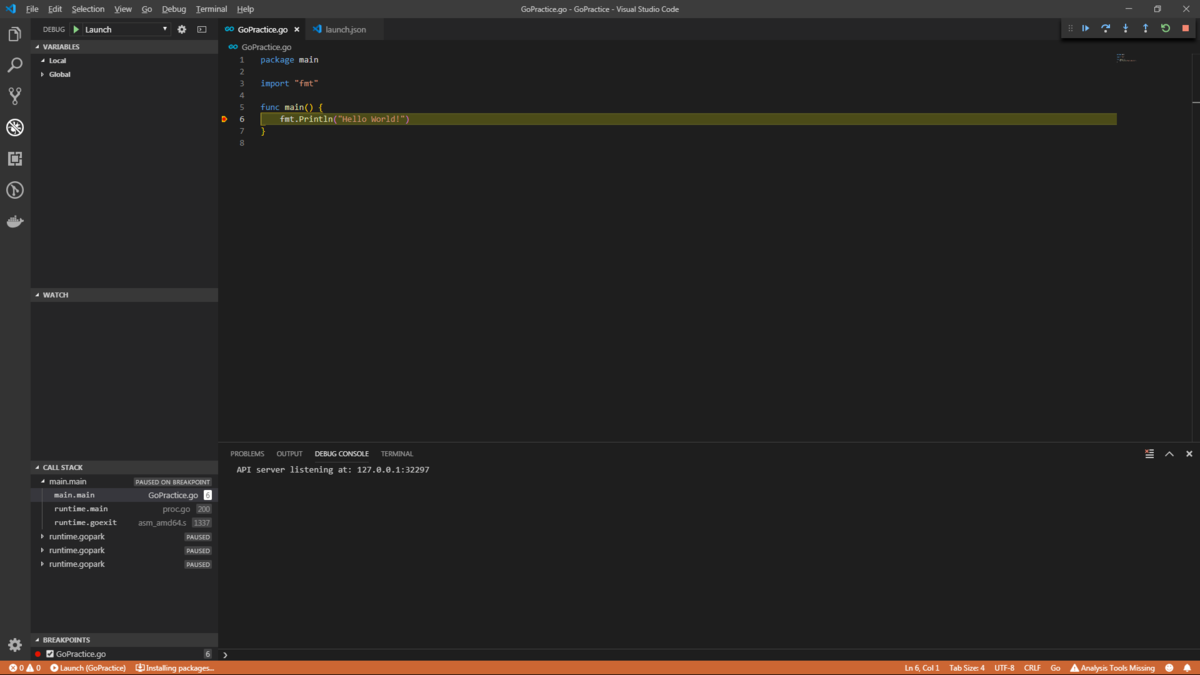Close the bottom panel
The image size is (1200, 675).
[x=1189, y=454]
